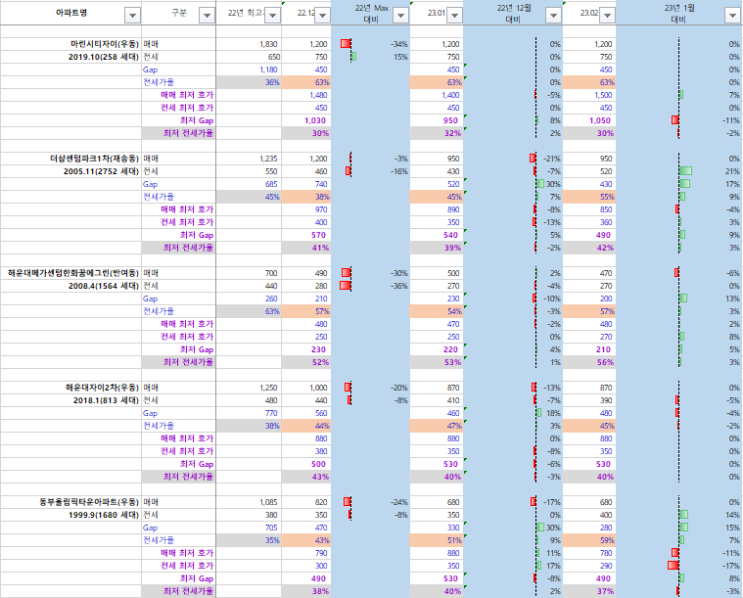This screenshot has height=598, width=743.
Task: Click 최저 전세가율 label for 동부올림픽타운아파트
Action: pyautogui.click(x=179, y=591)
